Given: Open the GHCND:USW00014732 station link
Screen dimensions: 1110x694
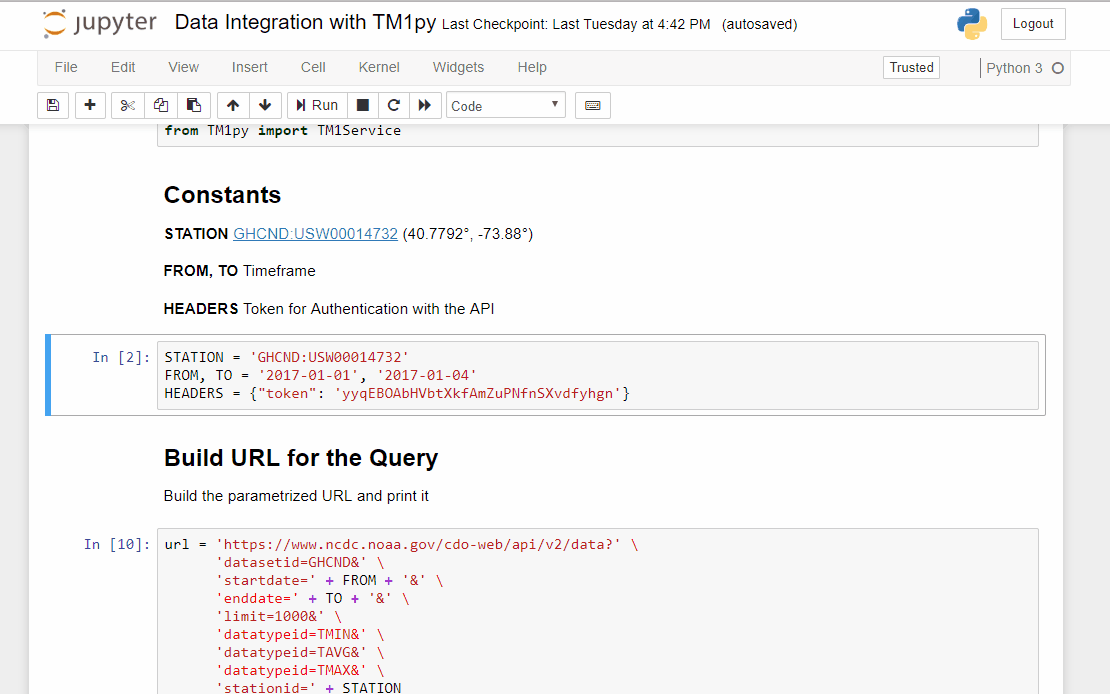Looking at the screenshot, I should [x=315, y=233].
